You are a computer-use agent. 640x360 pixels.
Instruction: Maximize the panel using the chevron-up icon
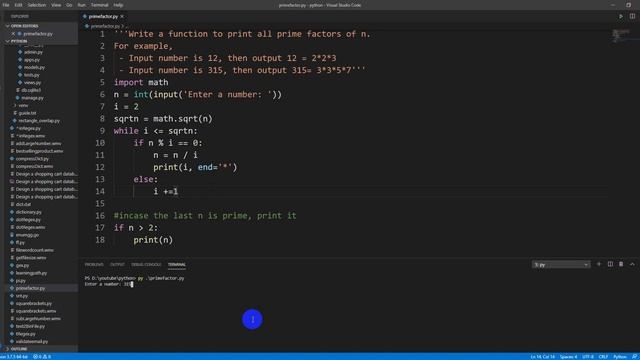point(632,264)
